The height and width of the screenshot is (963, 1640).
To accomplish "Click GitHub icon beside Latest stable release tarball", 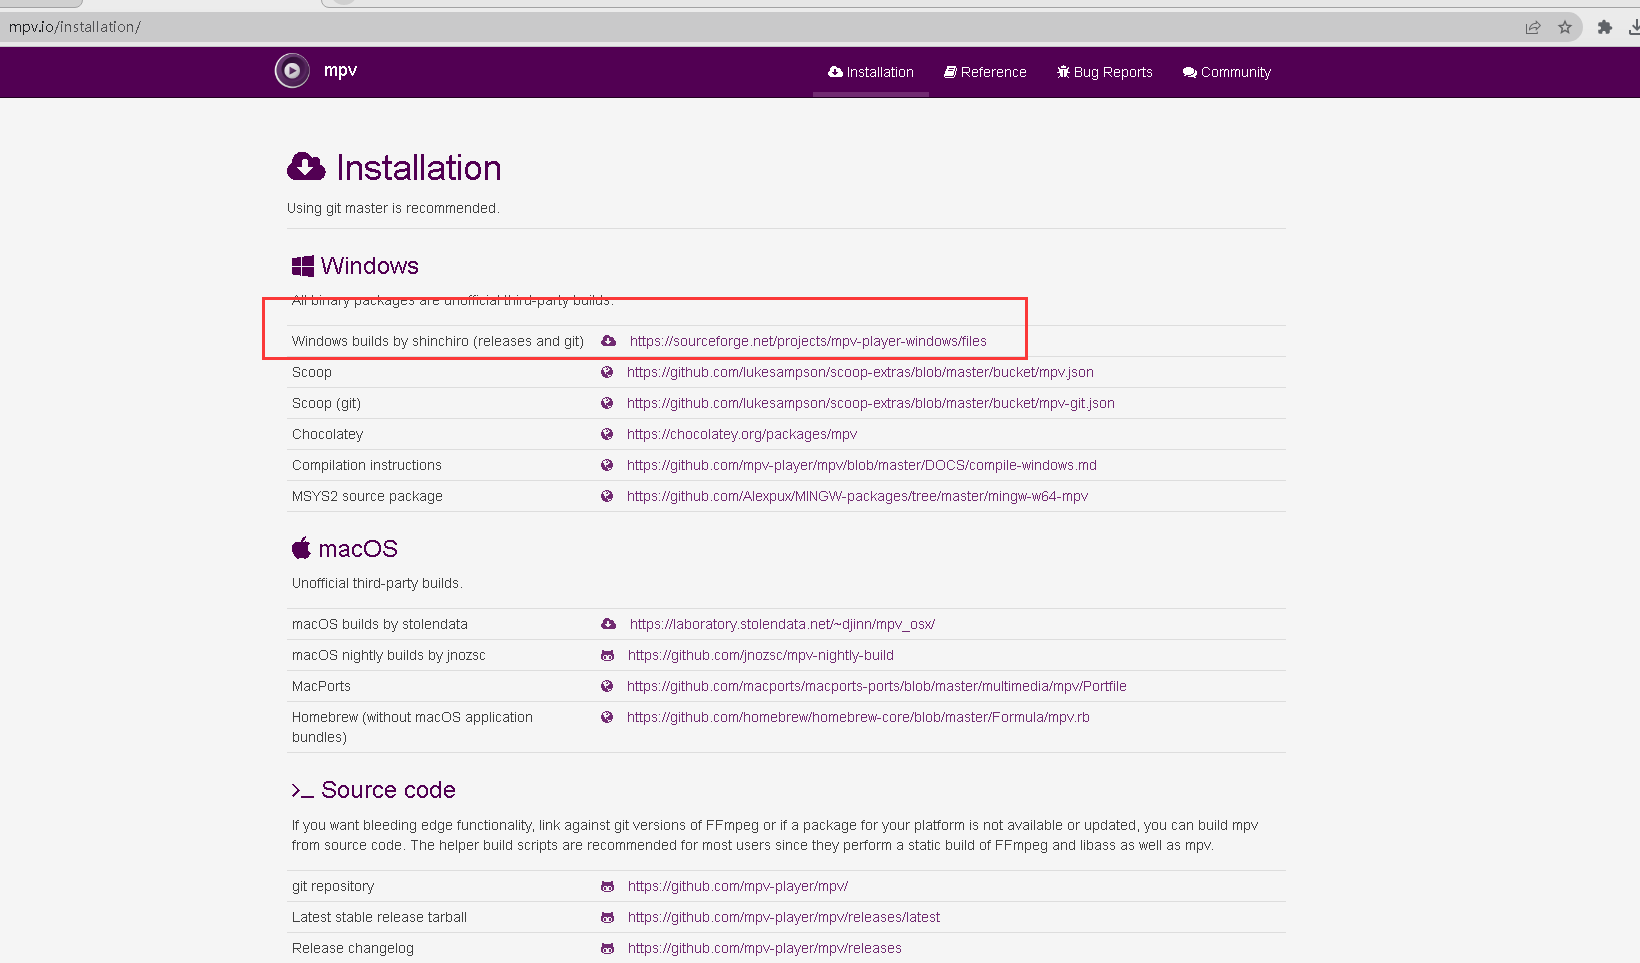I will [607, 917].
